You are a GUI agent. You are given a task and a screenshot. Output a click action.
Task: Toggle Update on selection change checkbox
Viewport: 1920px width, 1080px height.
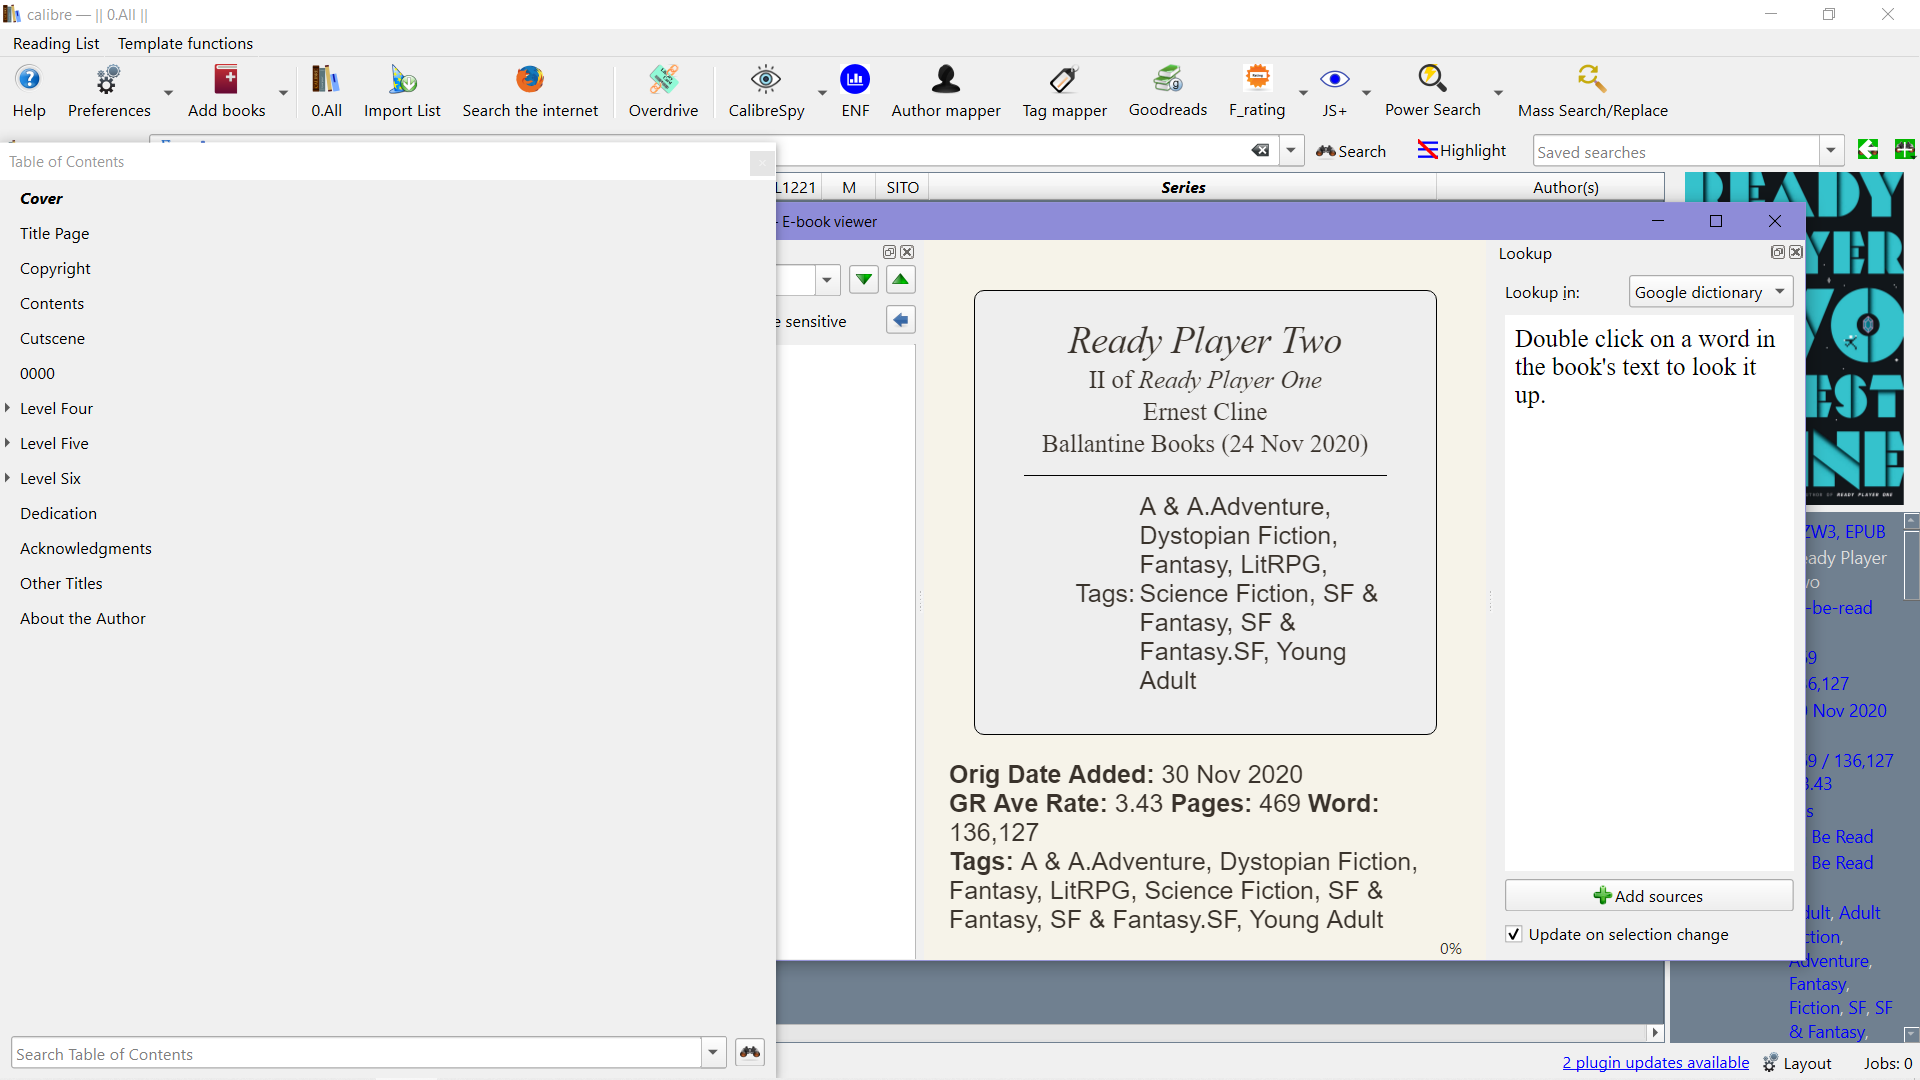pos(1514,934)
